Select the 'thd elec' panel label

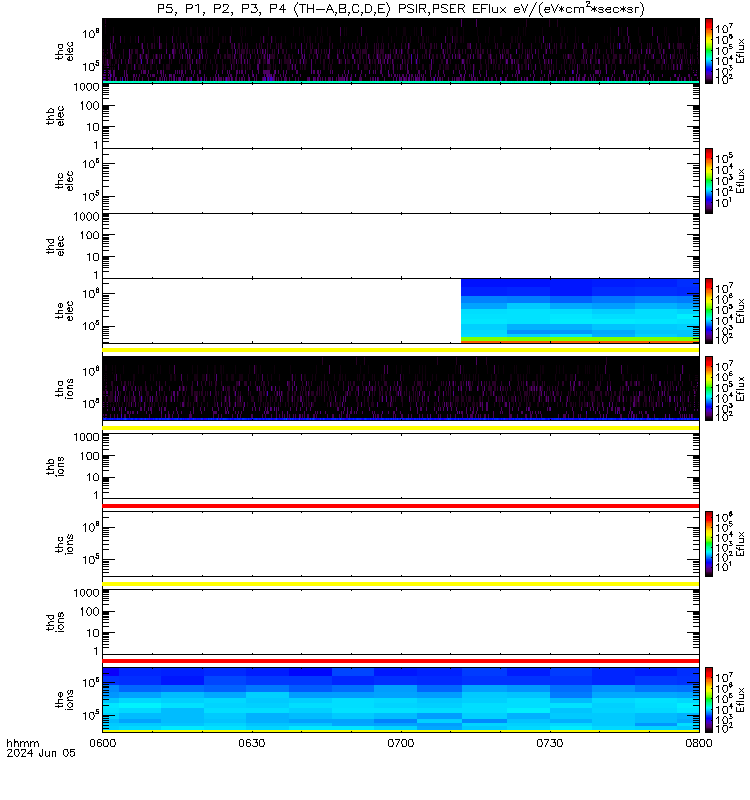55,245
